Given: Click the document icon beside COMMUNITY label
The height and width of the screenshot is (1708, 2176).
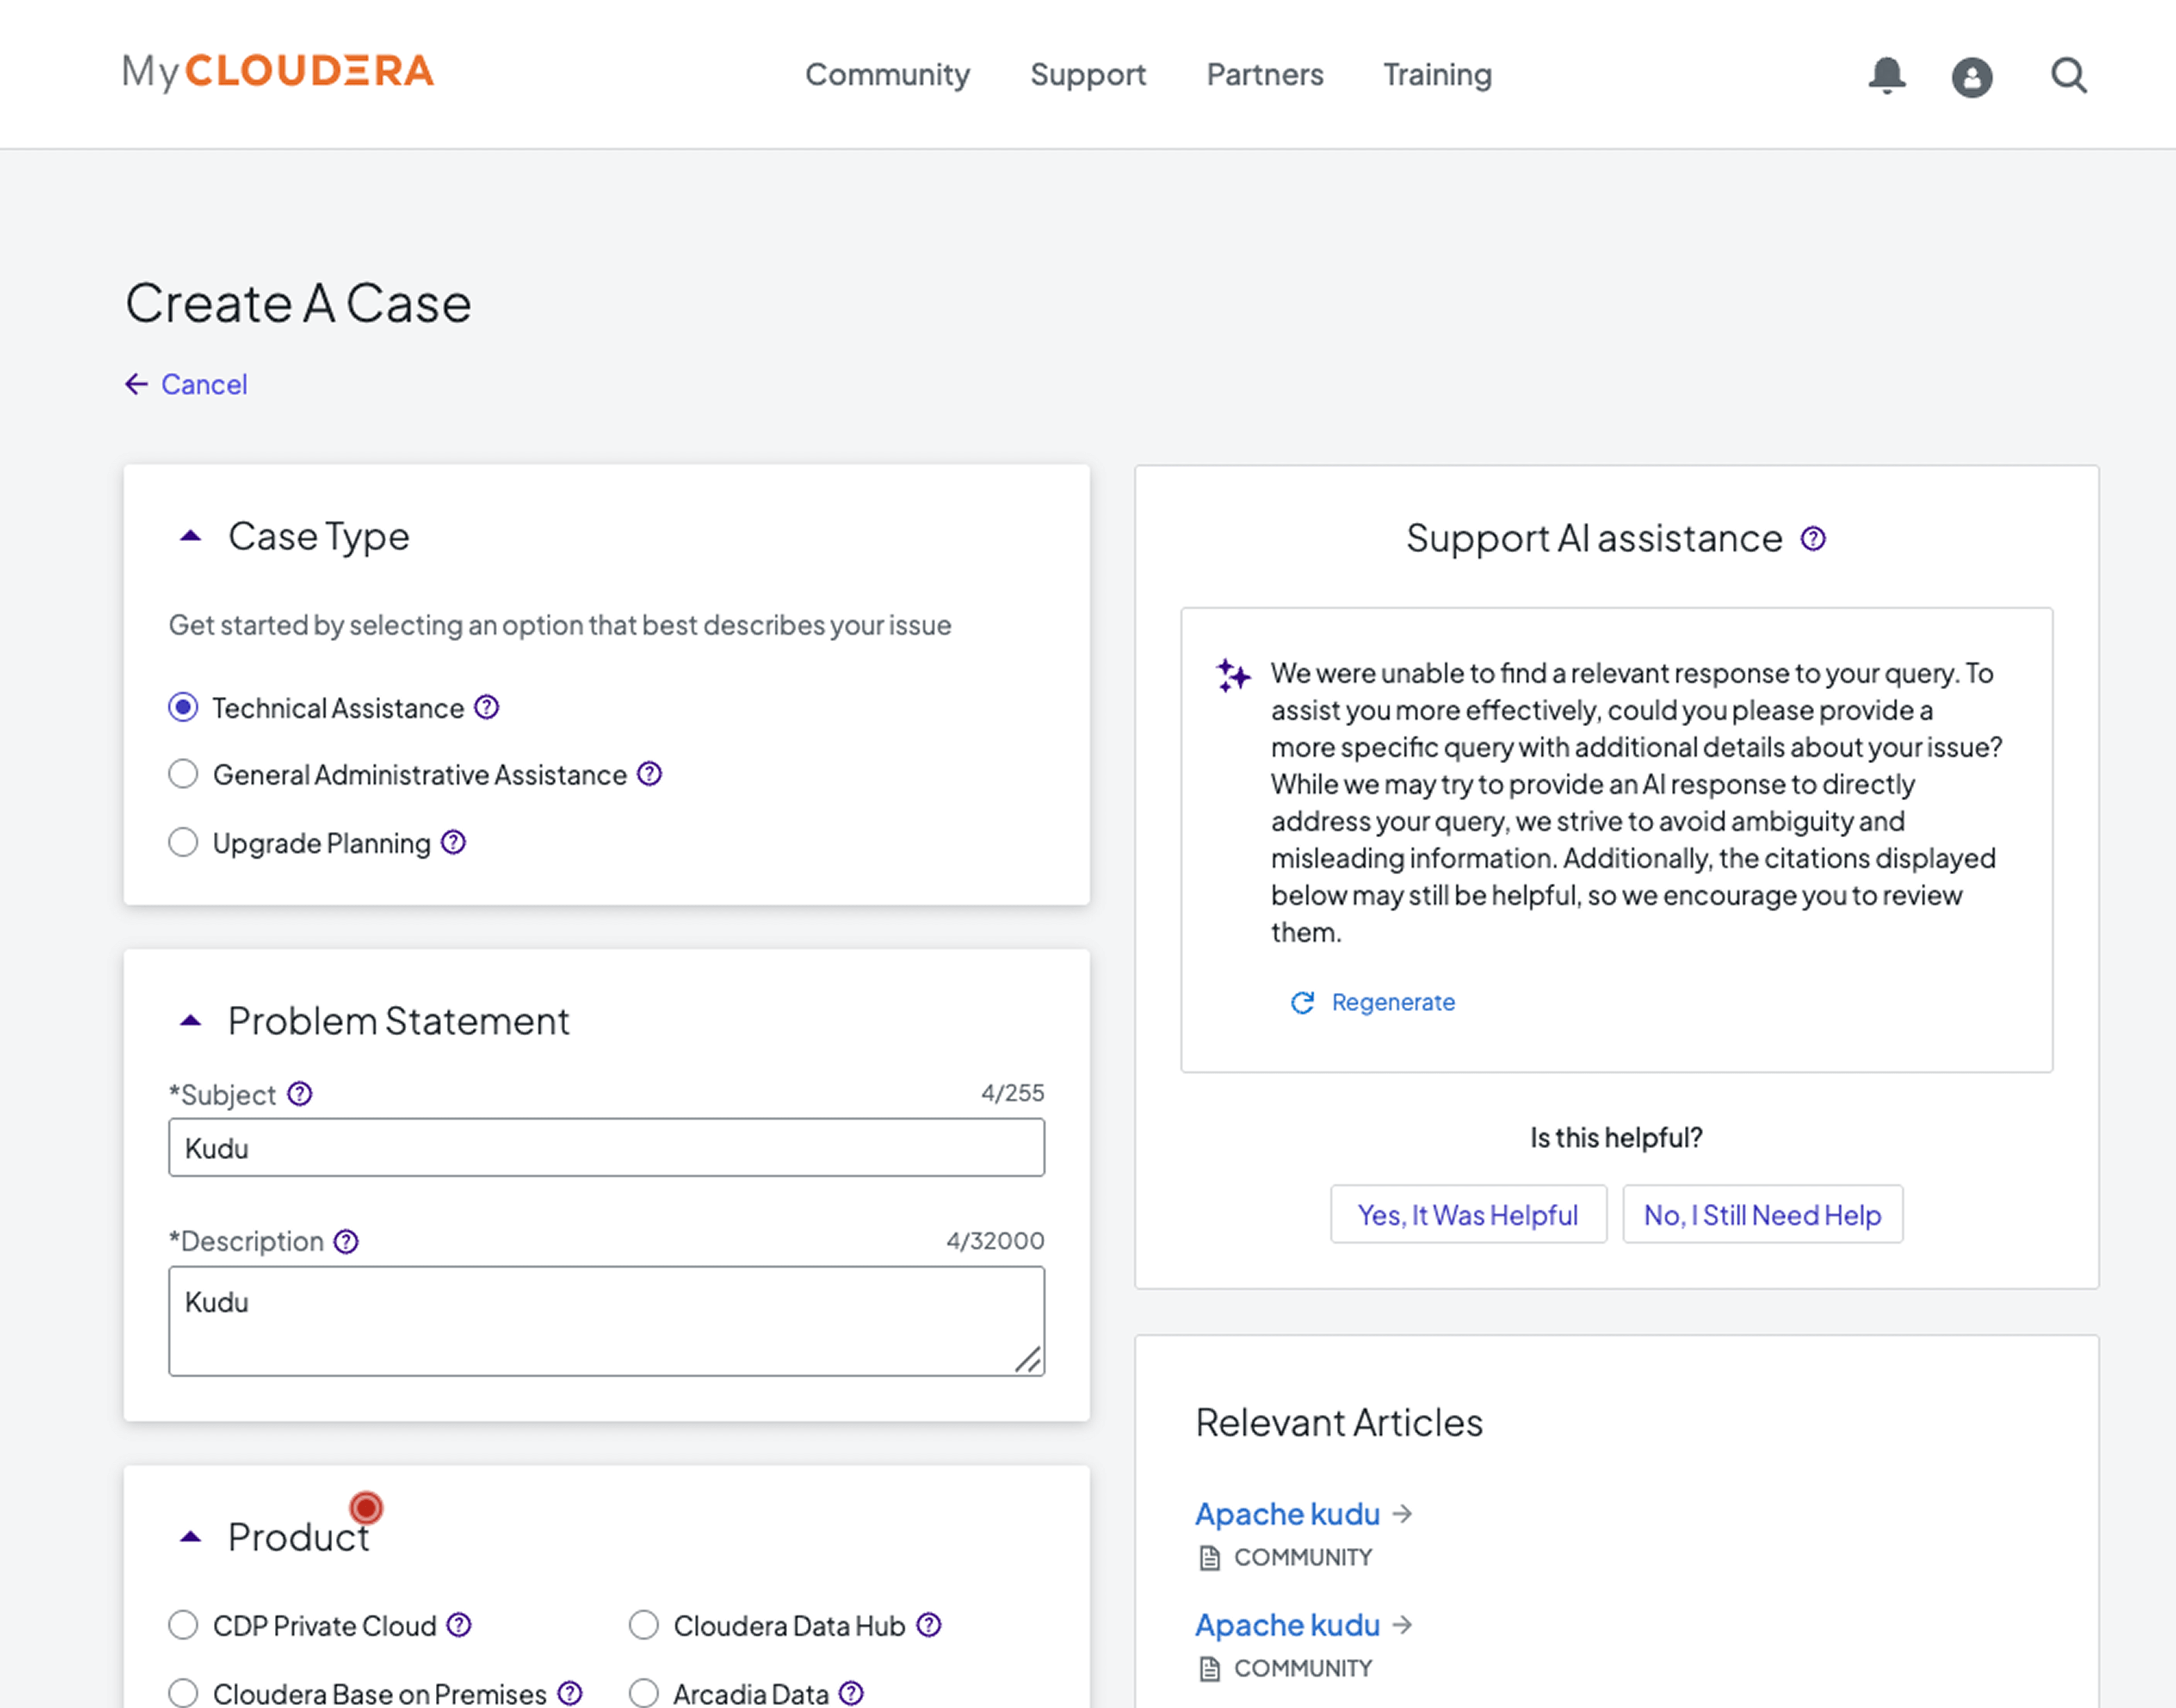Looking at the screenshot, I should 1211,1557.
